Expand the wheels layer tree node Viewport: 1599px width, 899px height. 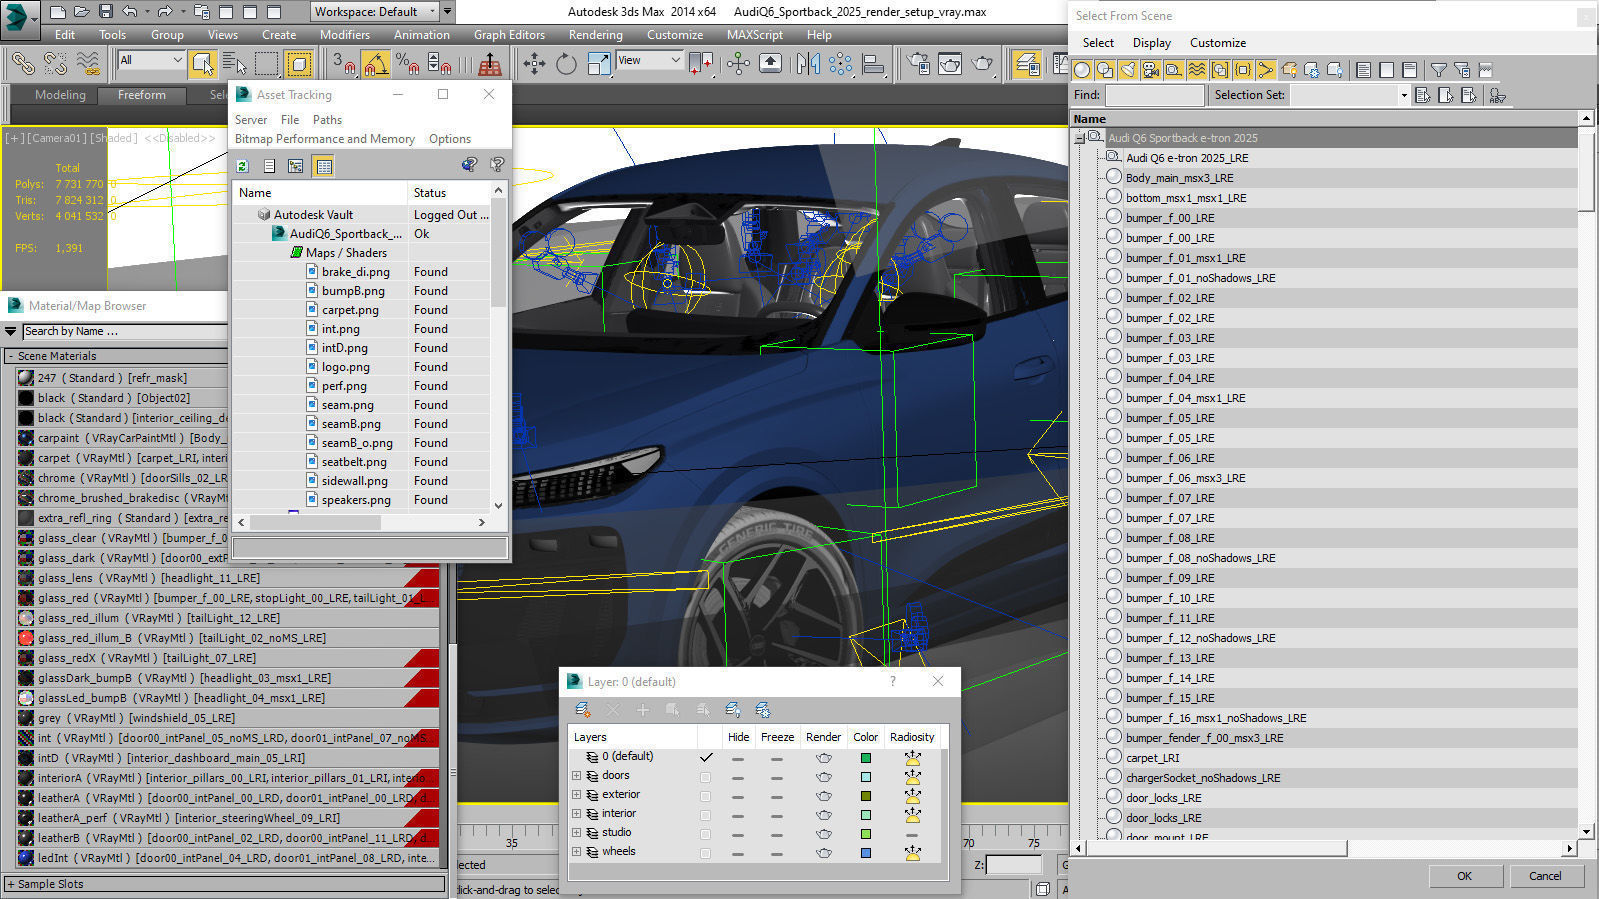tap(576, 852)
